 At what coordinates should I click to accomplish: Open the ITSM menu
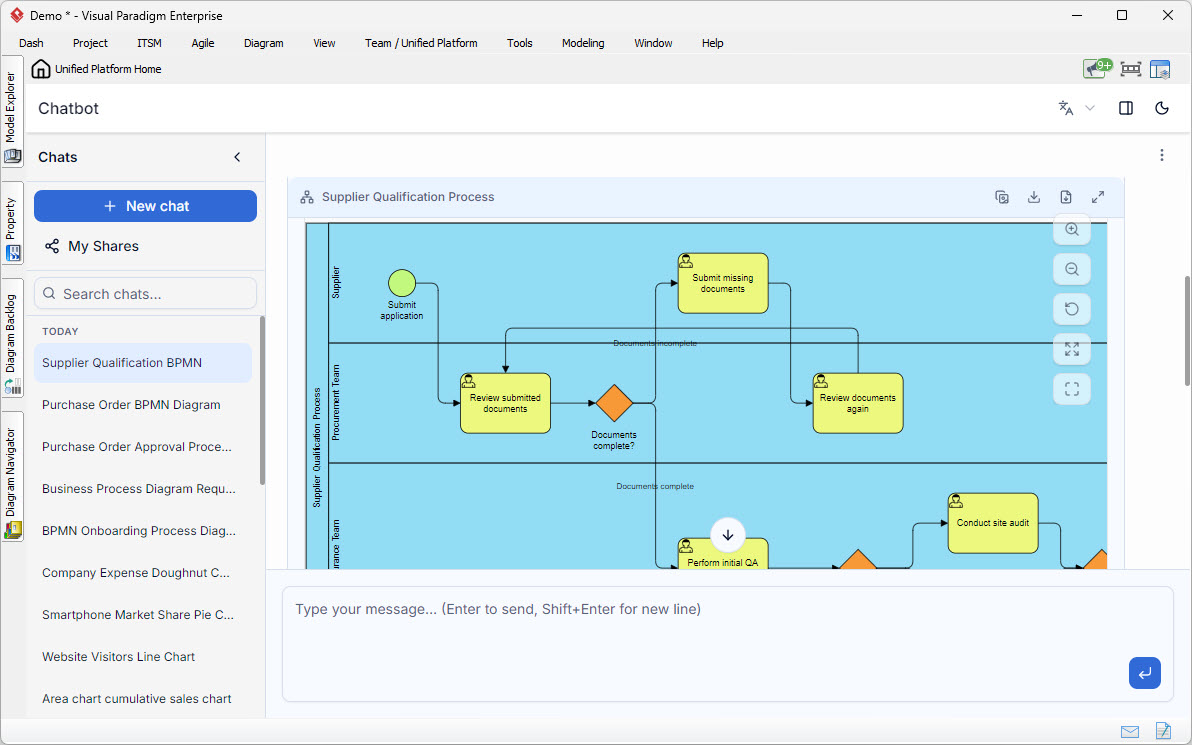pyautogui.click(x=149, y=43)
